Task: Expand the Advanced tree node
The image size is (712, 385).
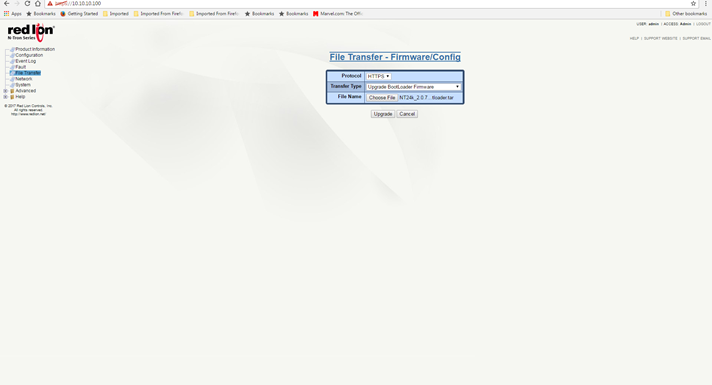Action: (x=5, y=91)
